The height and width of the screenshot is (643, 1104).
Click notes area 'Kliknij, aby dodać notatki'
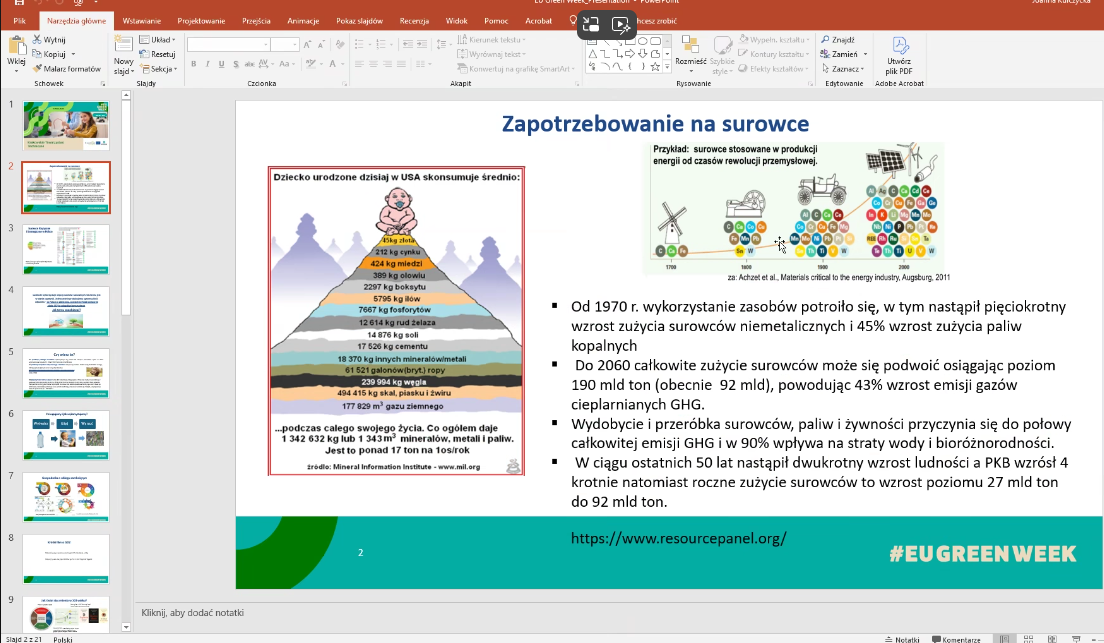click(x=192, y=613)
